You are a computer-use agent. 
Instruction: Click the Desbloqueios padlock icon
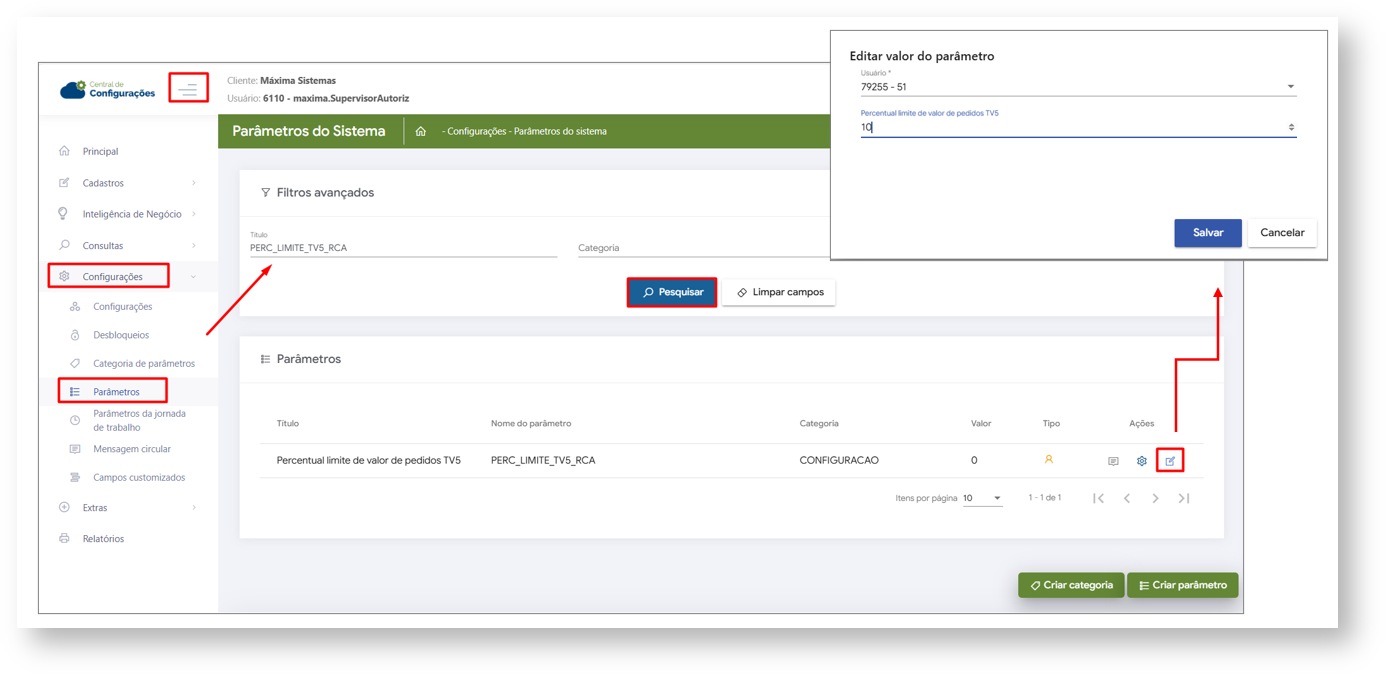click(75, 335)
